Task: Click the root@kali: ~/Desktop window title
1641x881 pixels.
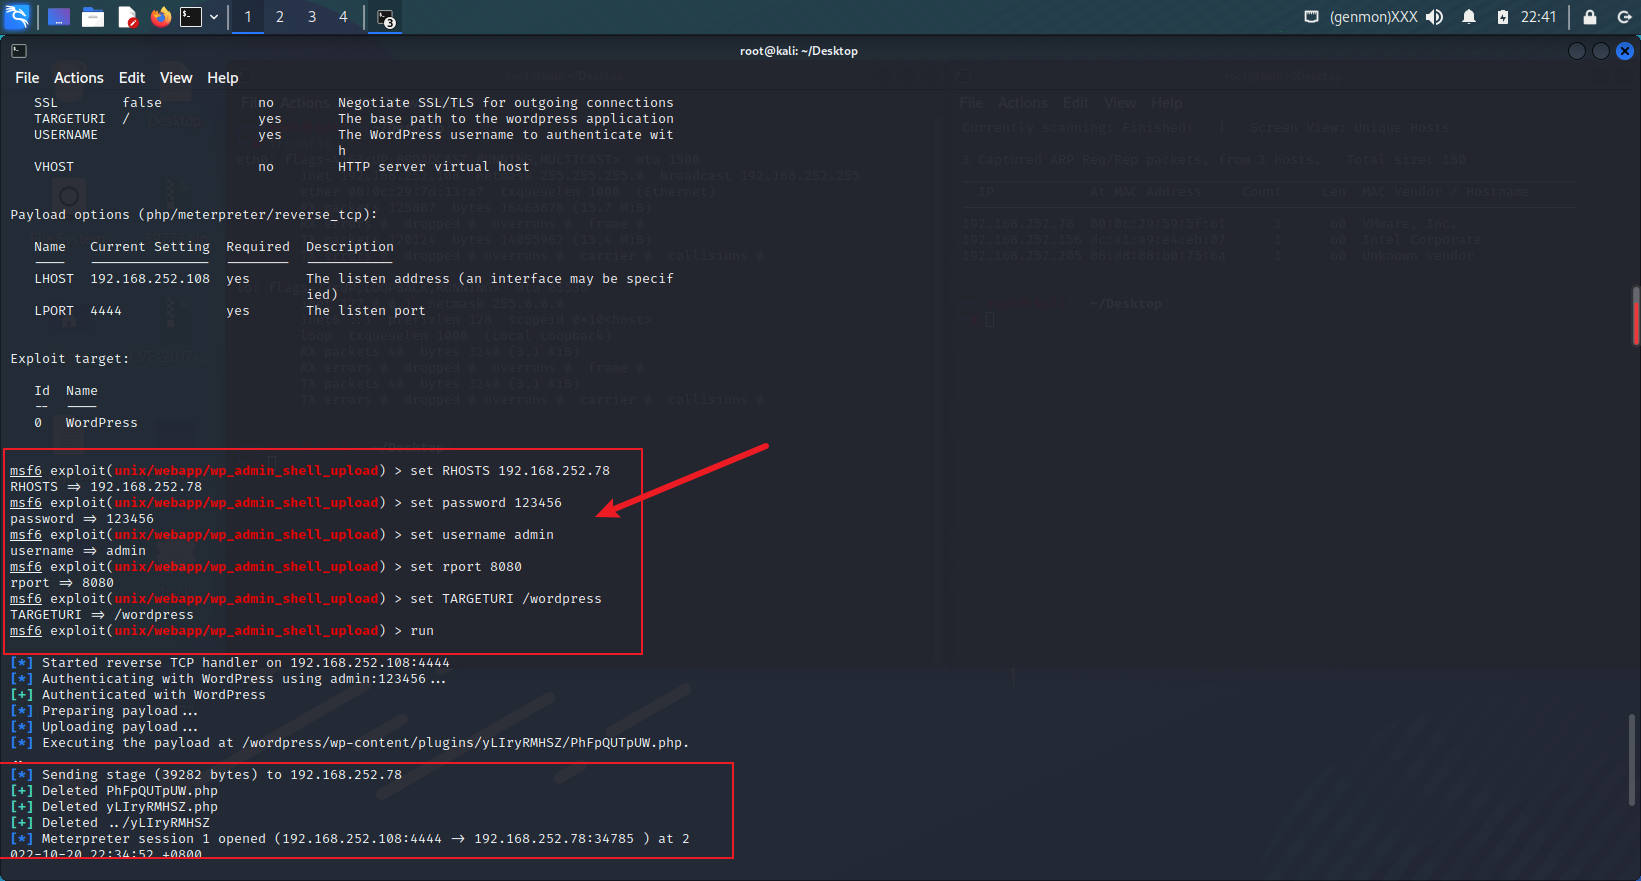Action: [x=799, y=51]
